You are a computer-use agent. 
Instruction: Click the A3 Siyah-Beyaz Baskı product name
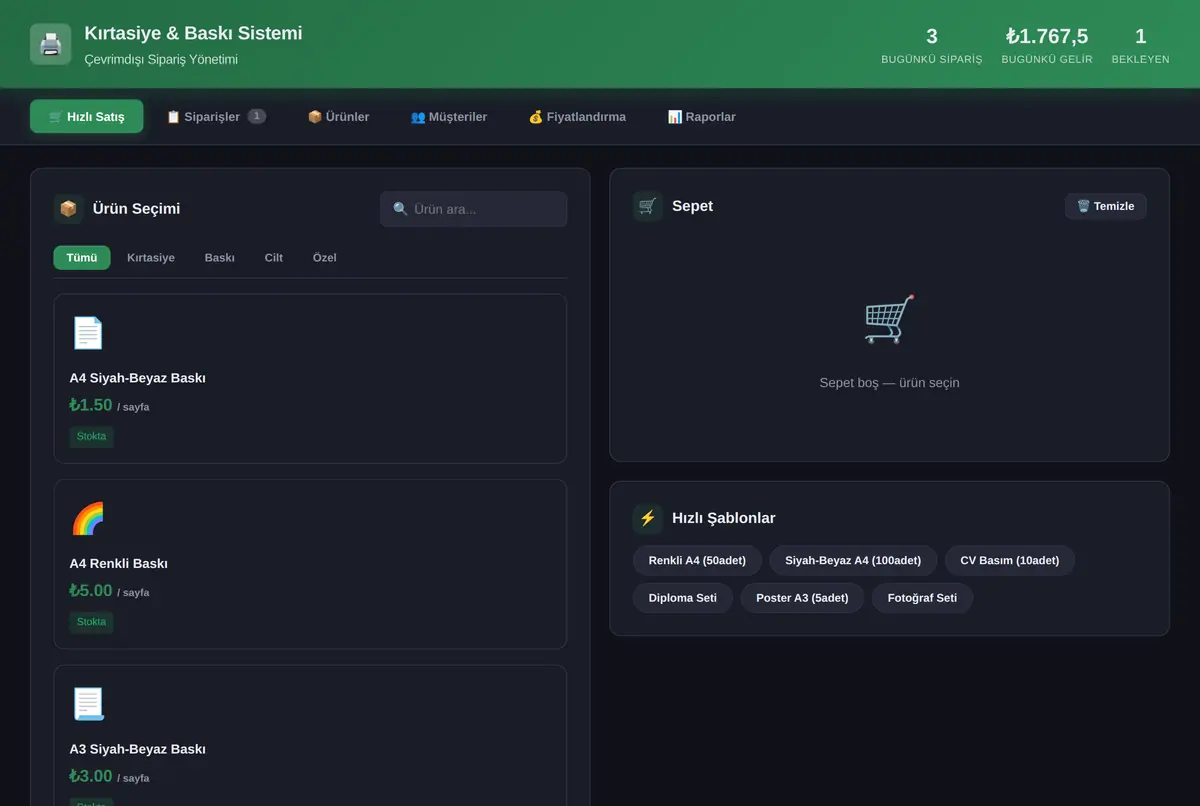[138, 749]
